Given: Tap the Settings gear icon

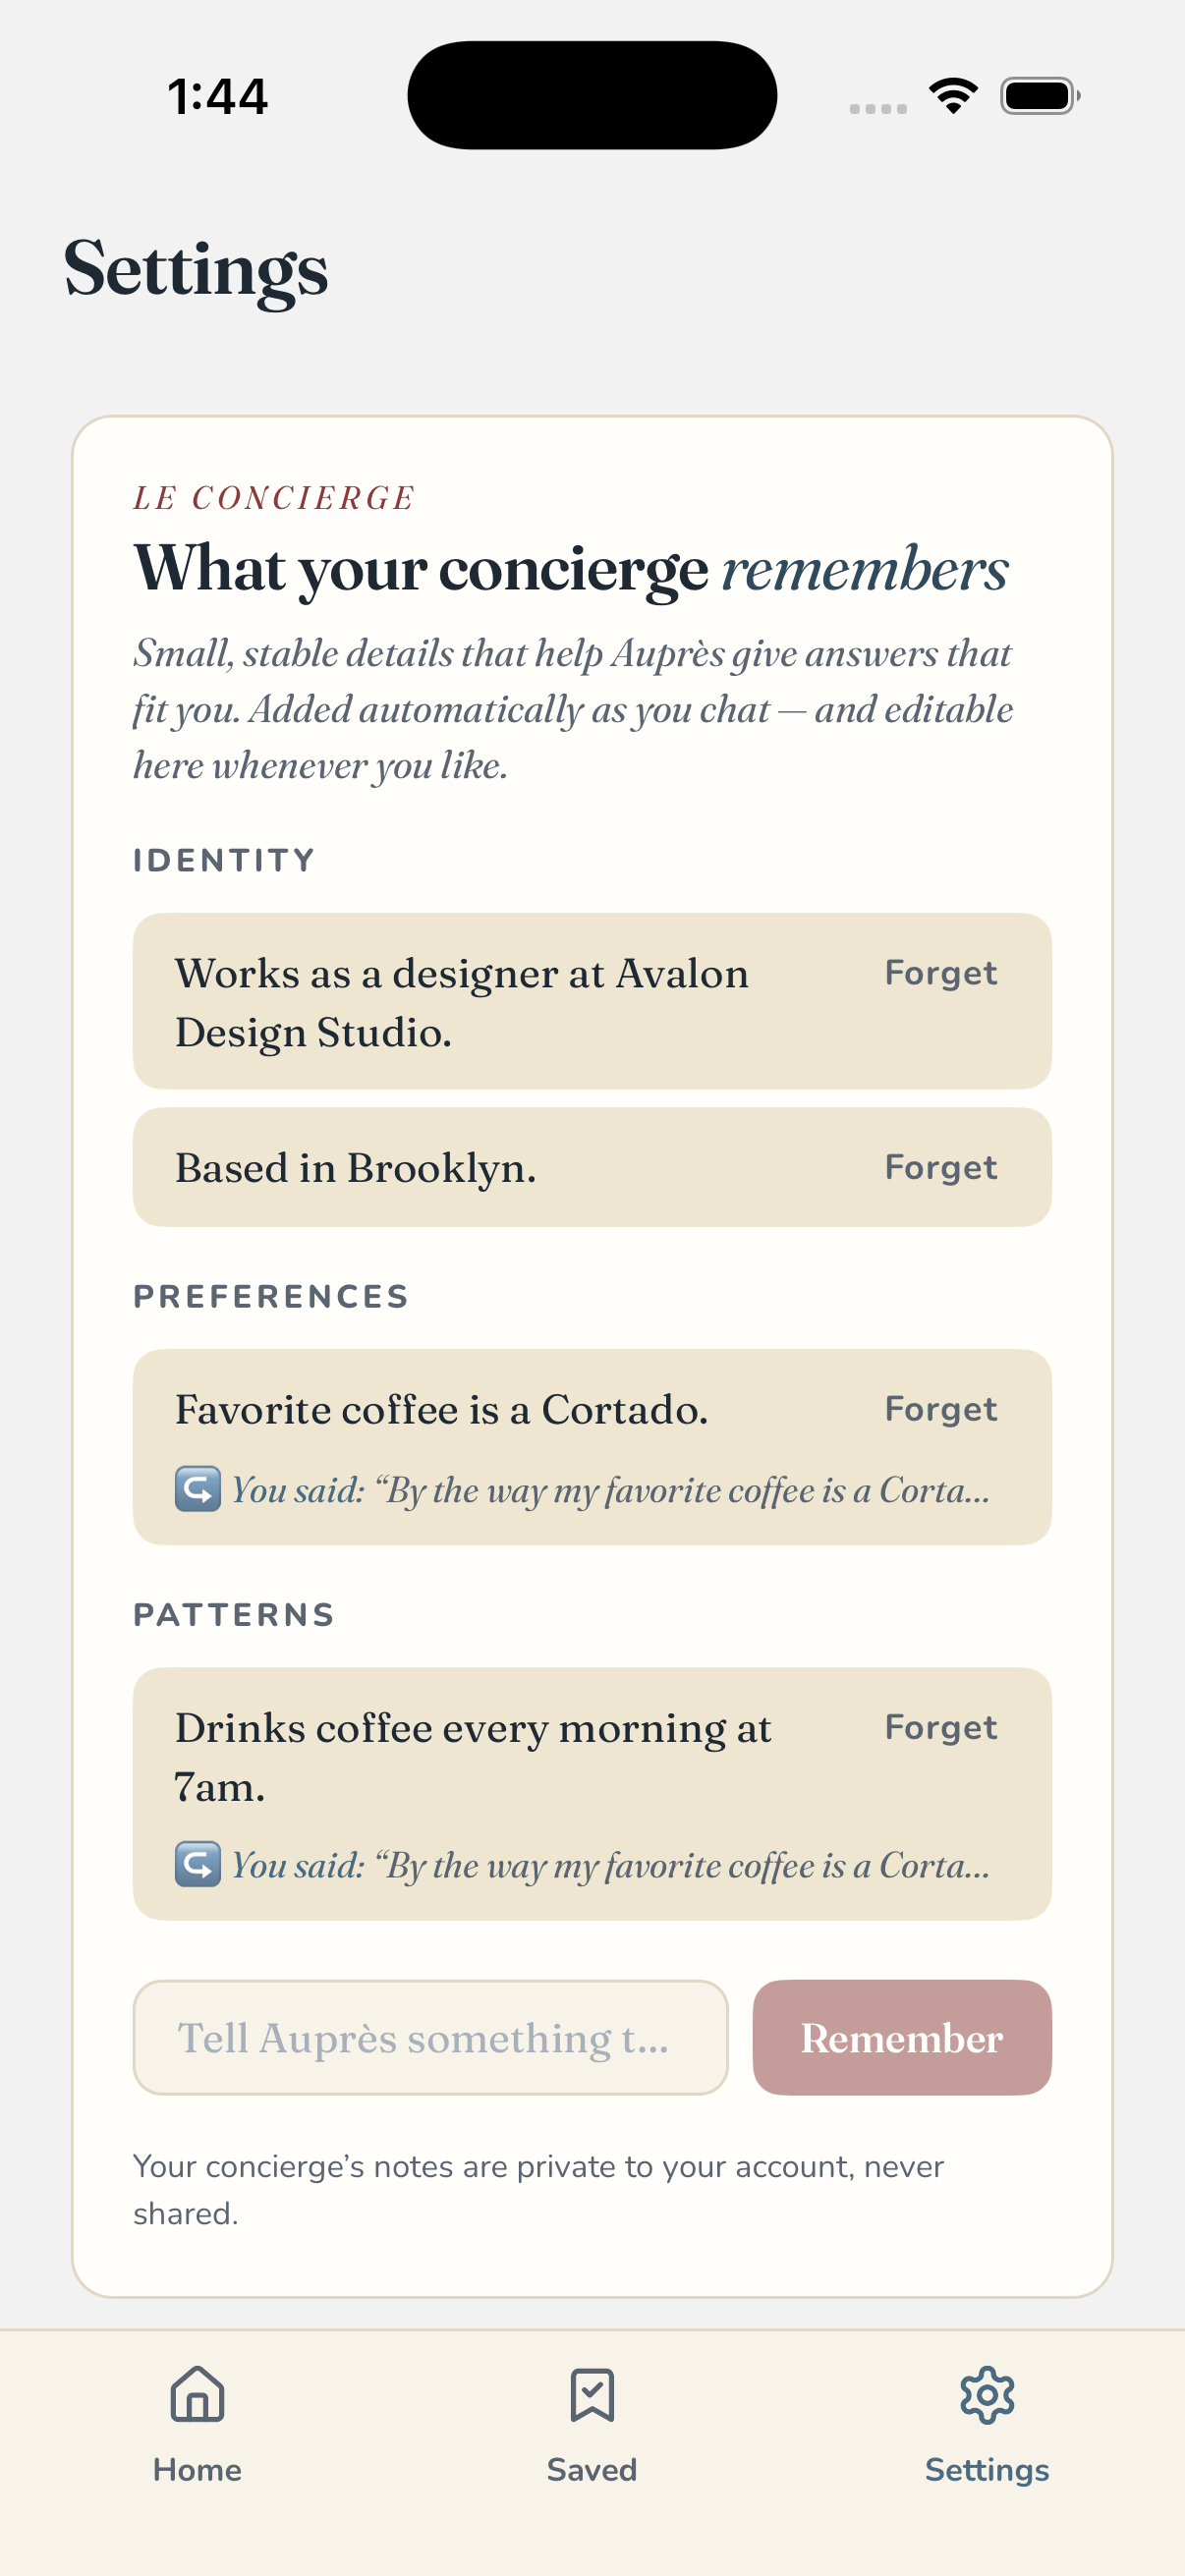Looking at the screenshot, I should coord(987,2394).
